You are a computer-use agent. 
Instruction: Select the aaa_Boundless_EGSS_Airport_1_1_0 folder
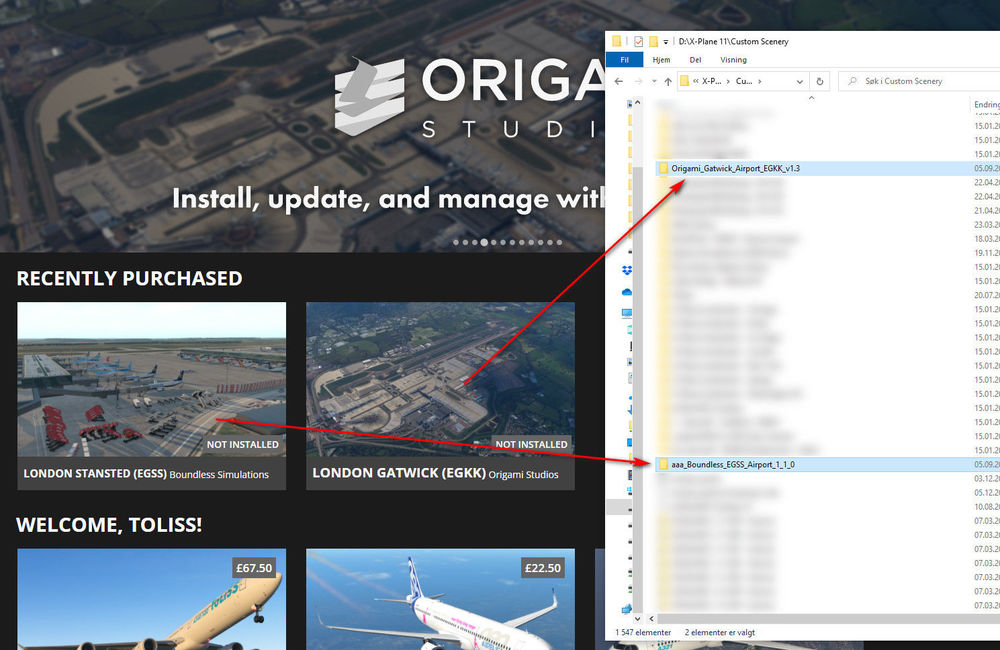coord(732,465)
